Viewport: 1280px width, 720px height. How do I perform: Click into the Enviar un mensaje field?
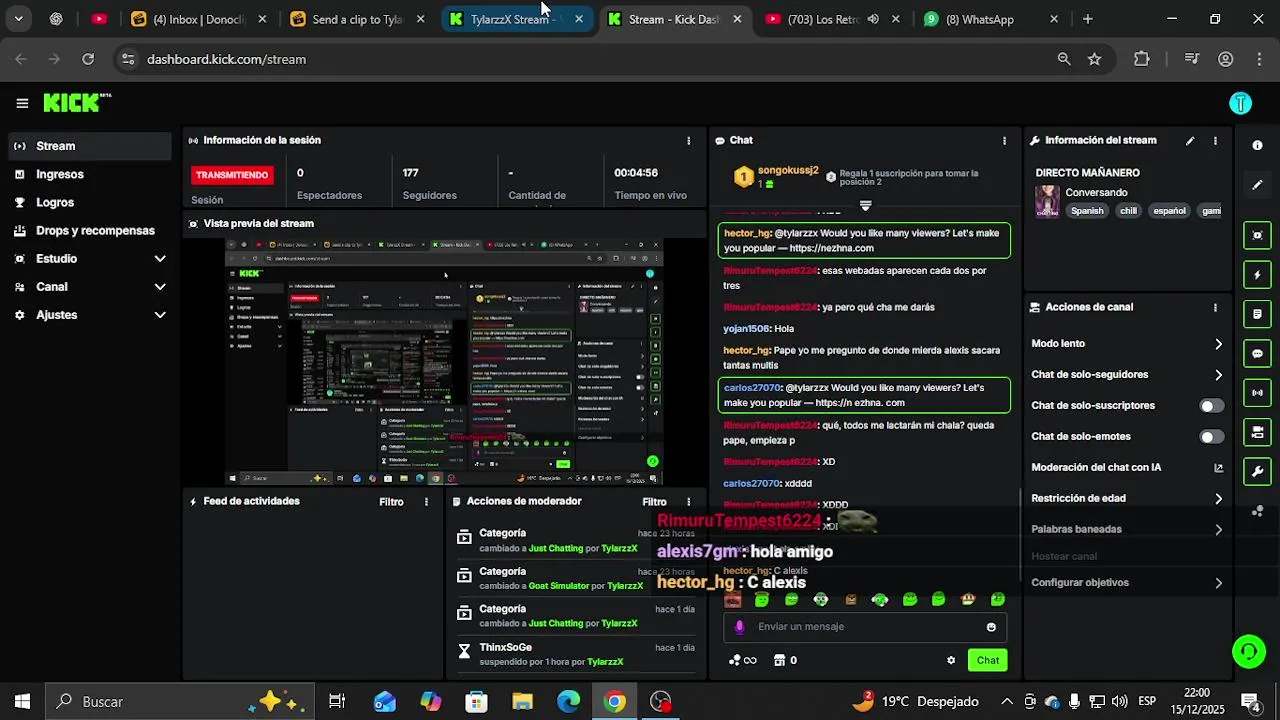click(x=865, y=627)
